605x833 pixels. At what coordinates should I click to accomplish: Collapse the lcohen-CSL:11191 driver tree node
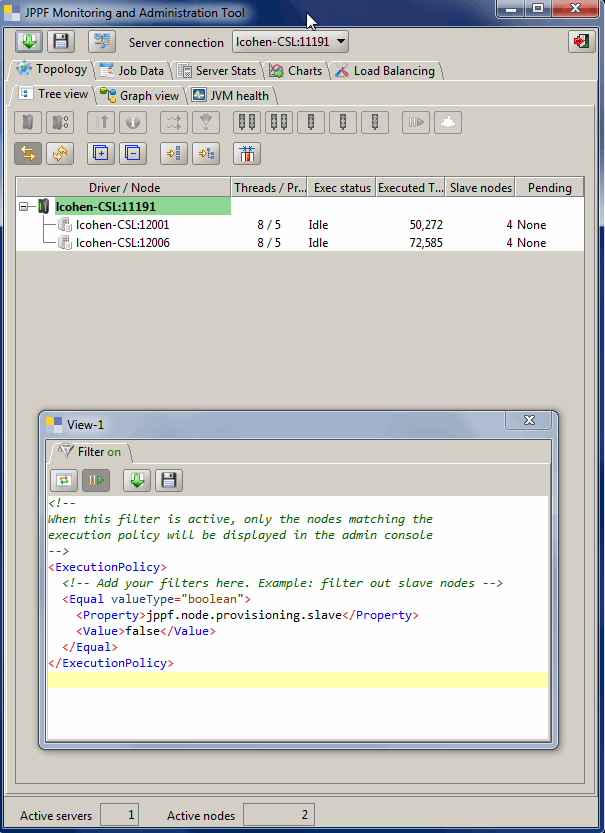(x=24, y=206)
